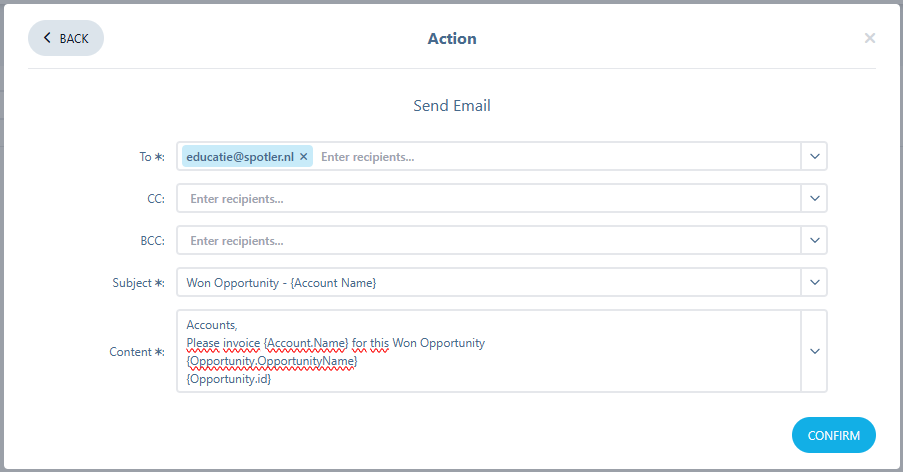Close the Action dialog with the X
The height and width of the screenshot is (472, 903).
tap(870, 38)
